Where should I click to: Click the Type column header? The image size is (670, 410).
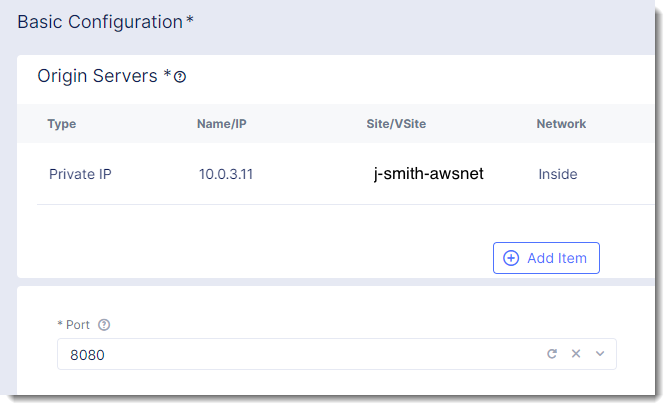62,124
